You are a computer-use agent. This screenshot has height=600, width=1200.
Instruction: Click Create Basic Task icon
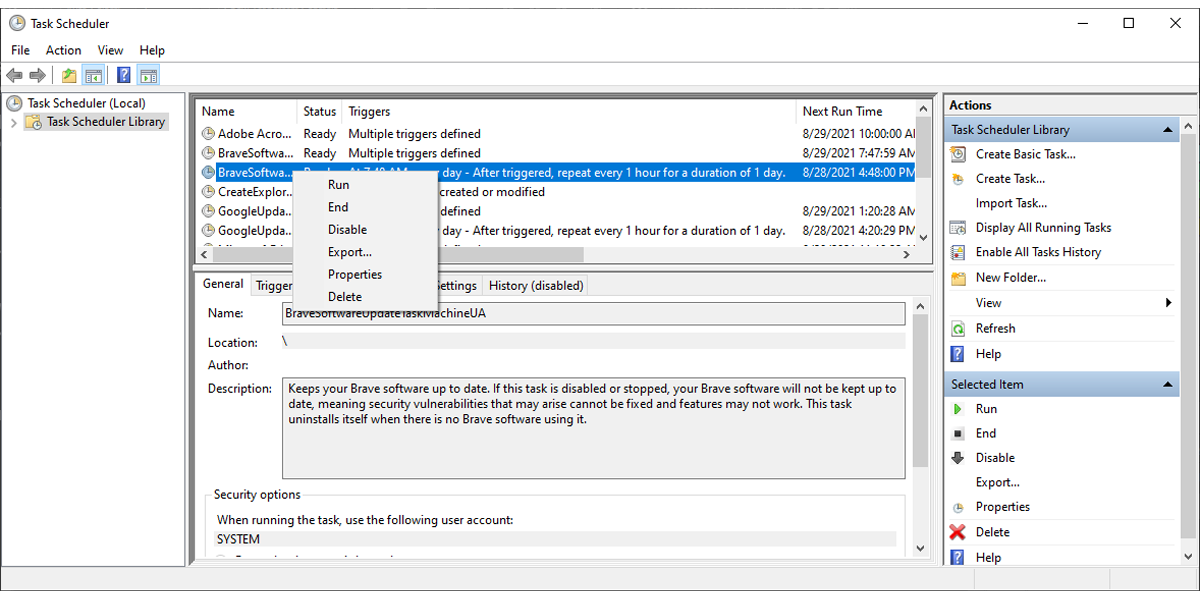958,154
